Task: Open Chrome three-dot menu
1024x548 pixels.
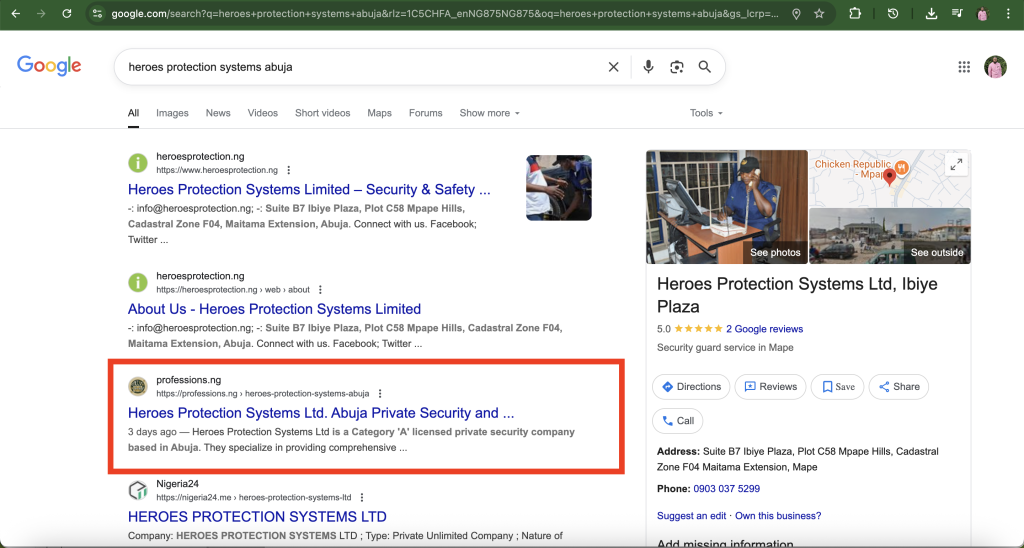Action: pyautogui.click(x=1008, y=14)
